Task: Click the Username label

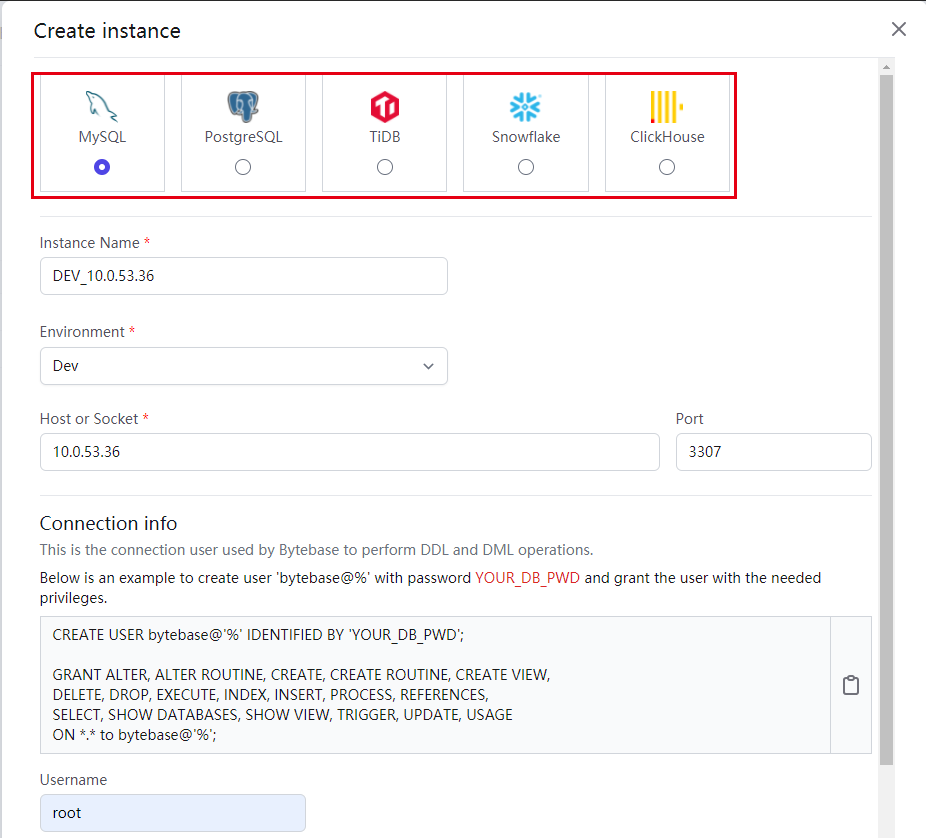Action: 73,780
